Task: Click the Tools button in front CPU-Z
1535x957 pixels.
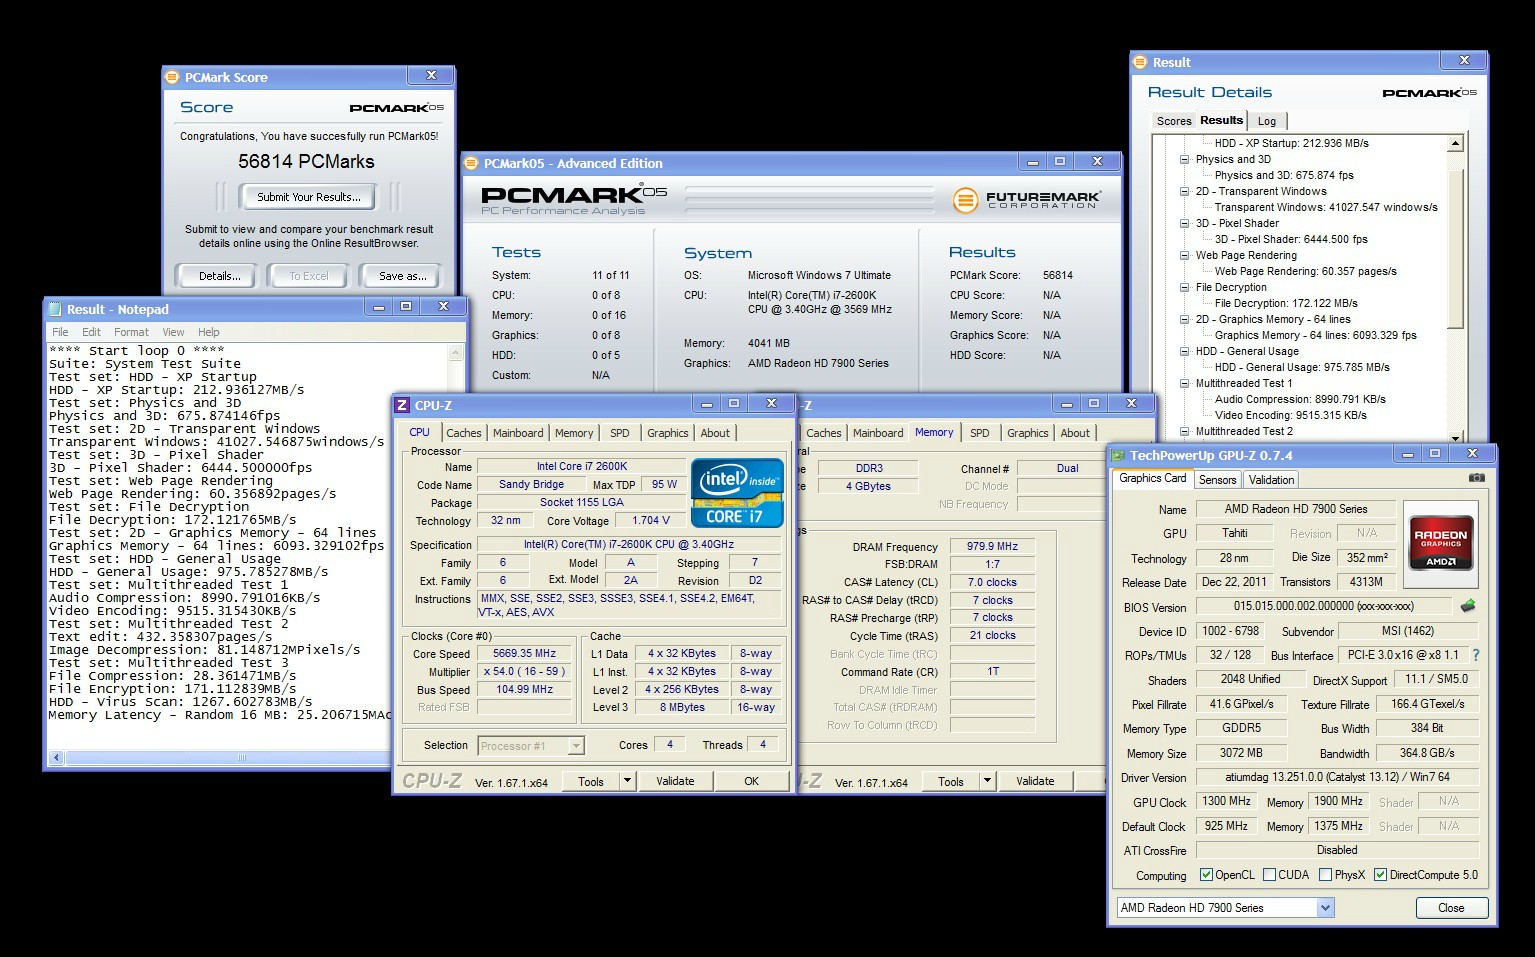Action: tap(591, 781)
